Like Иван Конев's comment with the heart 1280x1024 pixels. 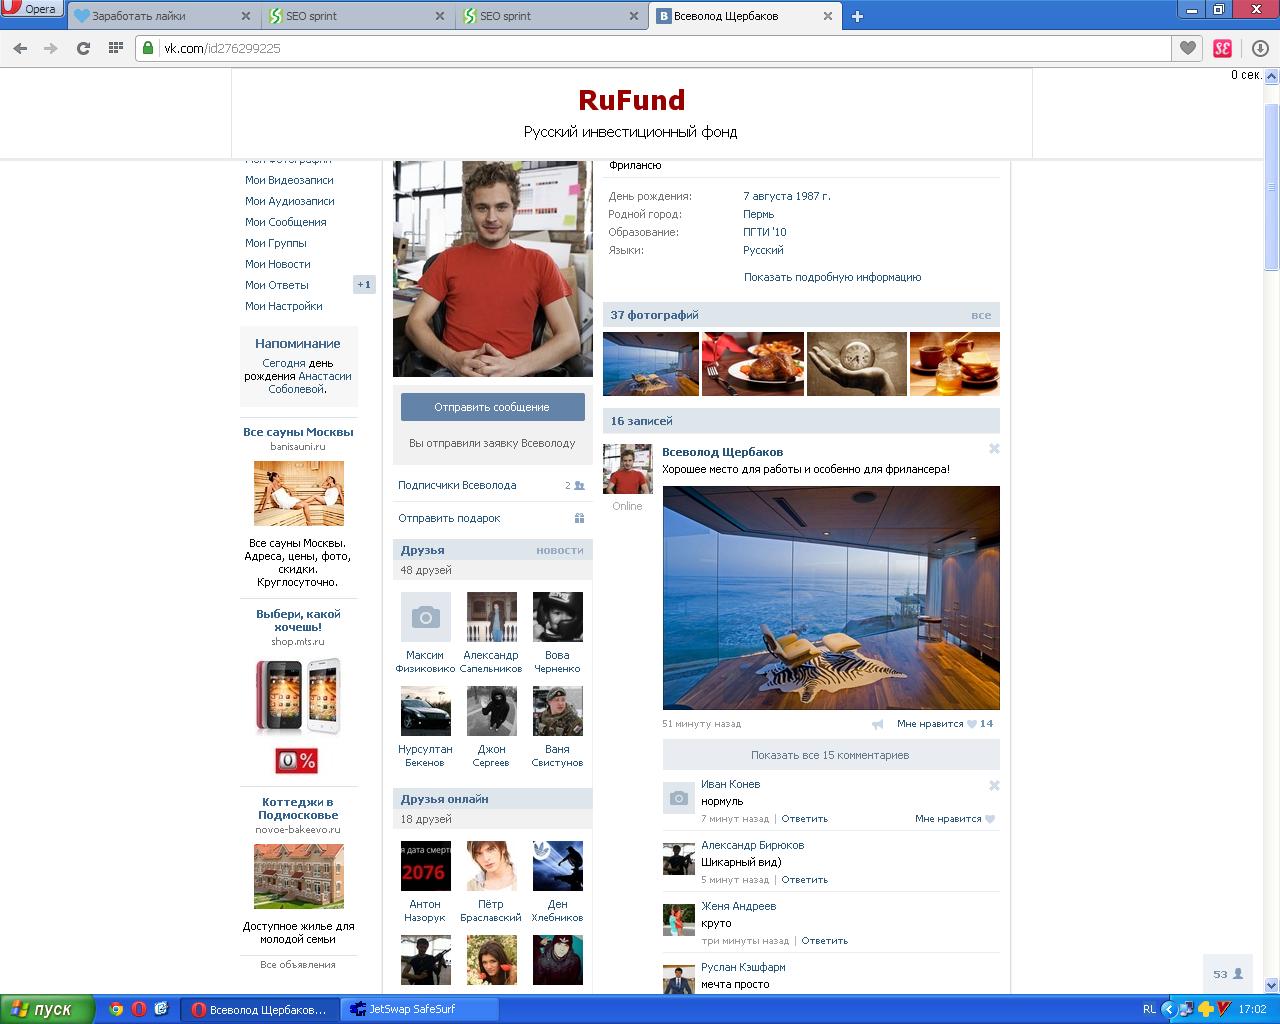click(x=990, y=819)
